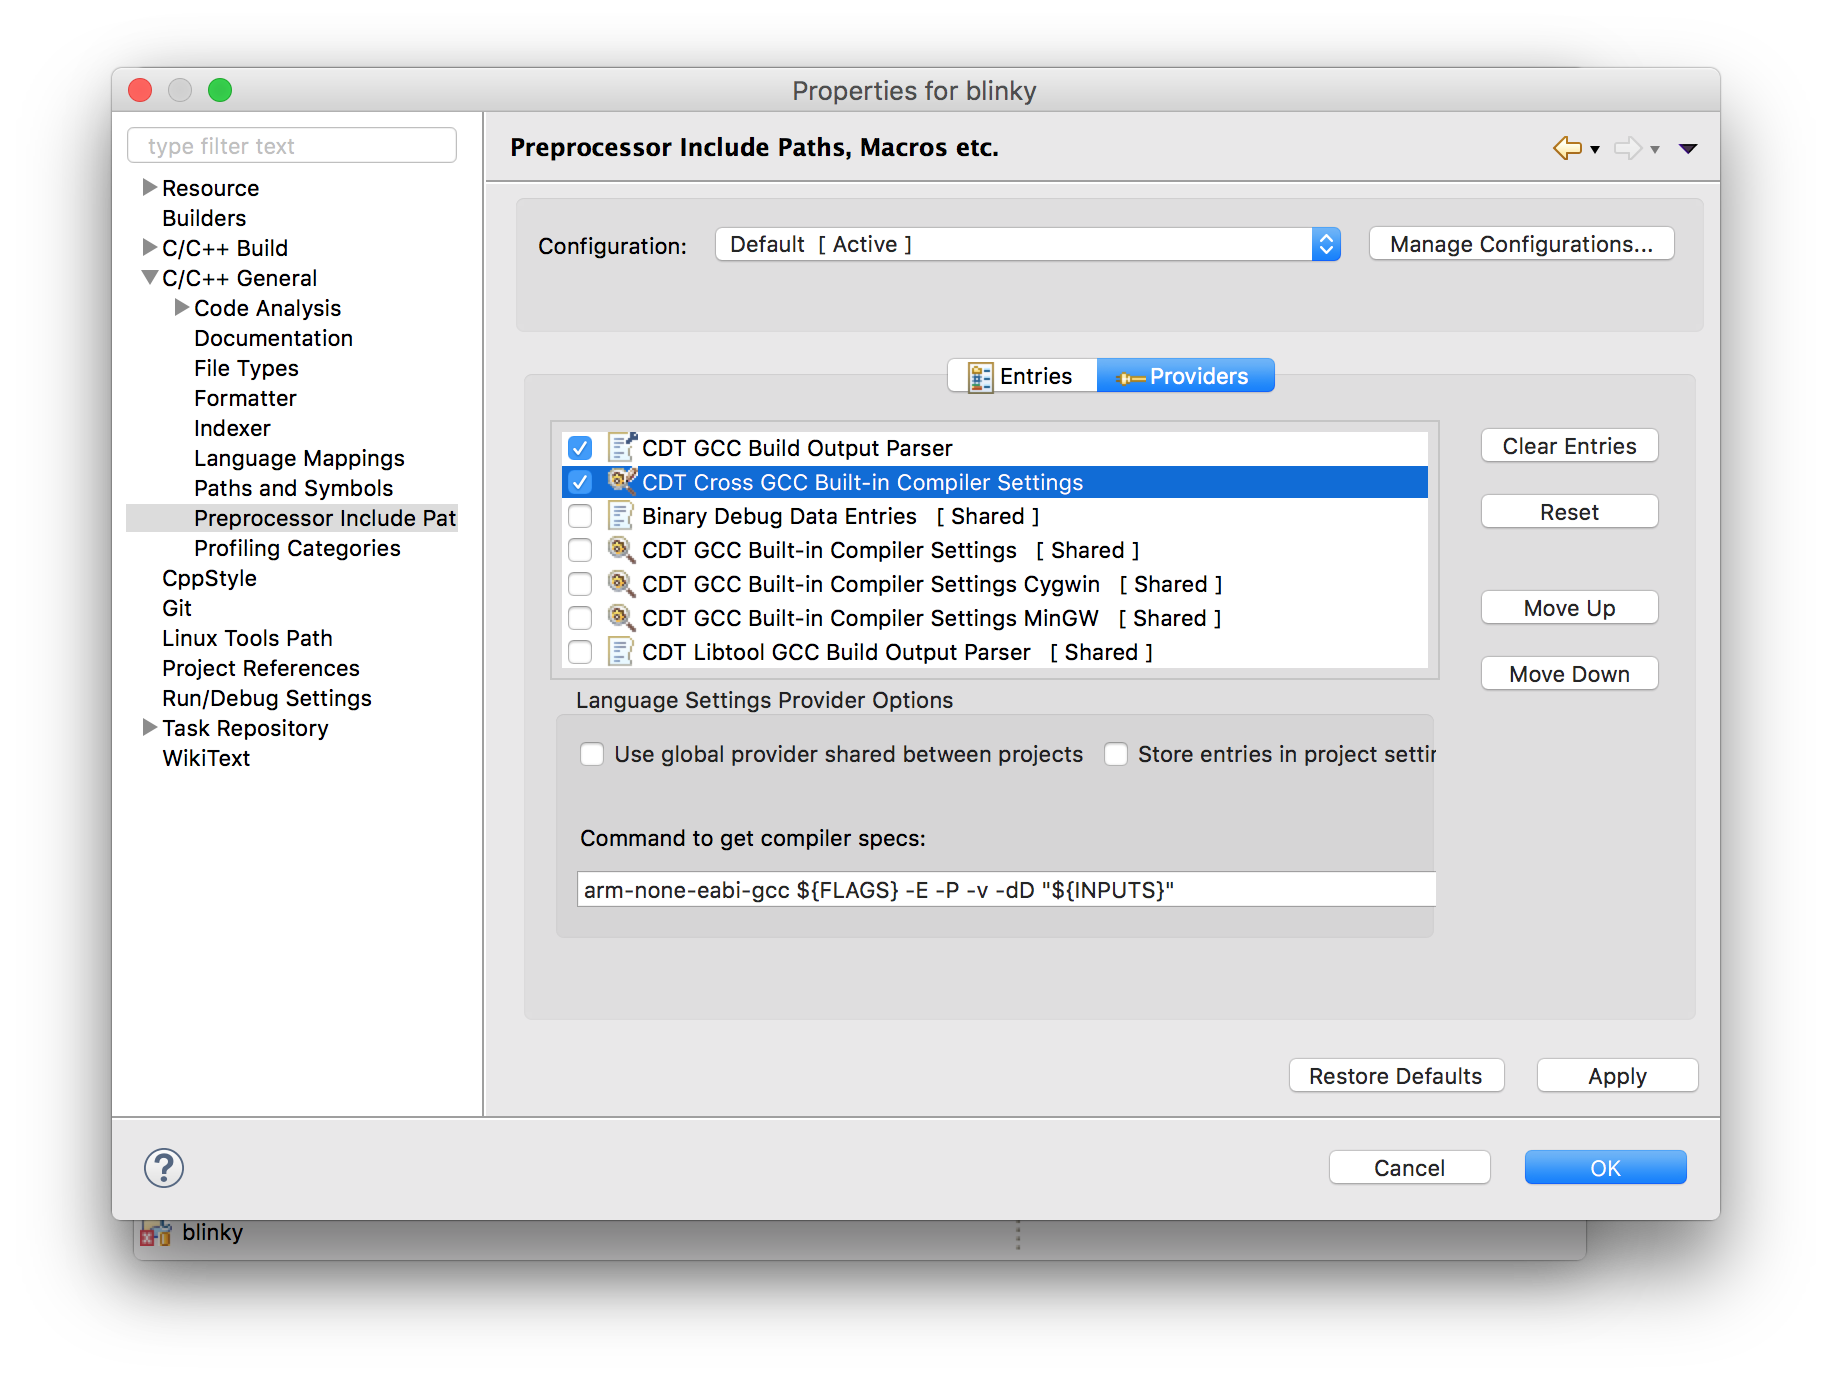Select Run/Debug Settings page

click(x=267, y=698)
